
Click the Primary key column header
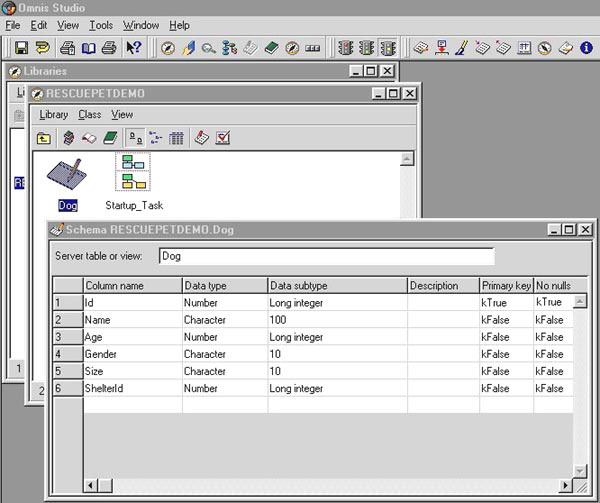coord(506,285)
